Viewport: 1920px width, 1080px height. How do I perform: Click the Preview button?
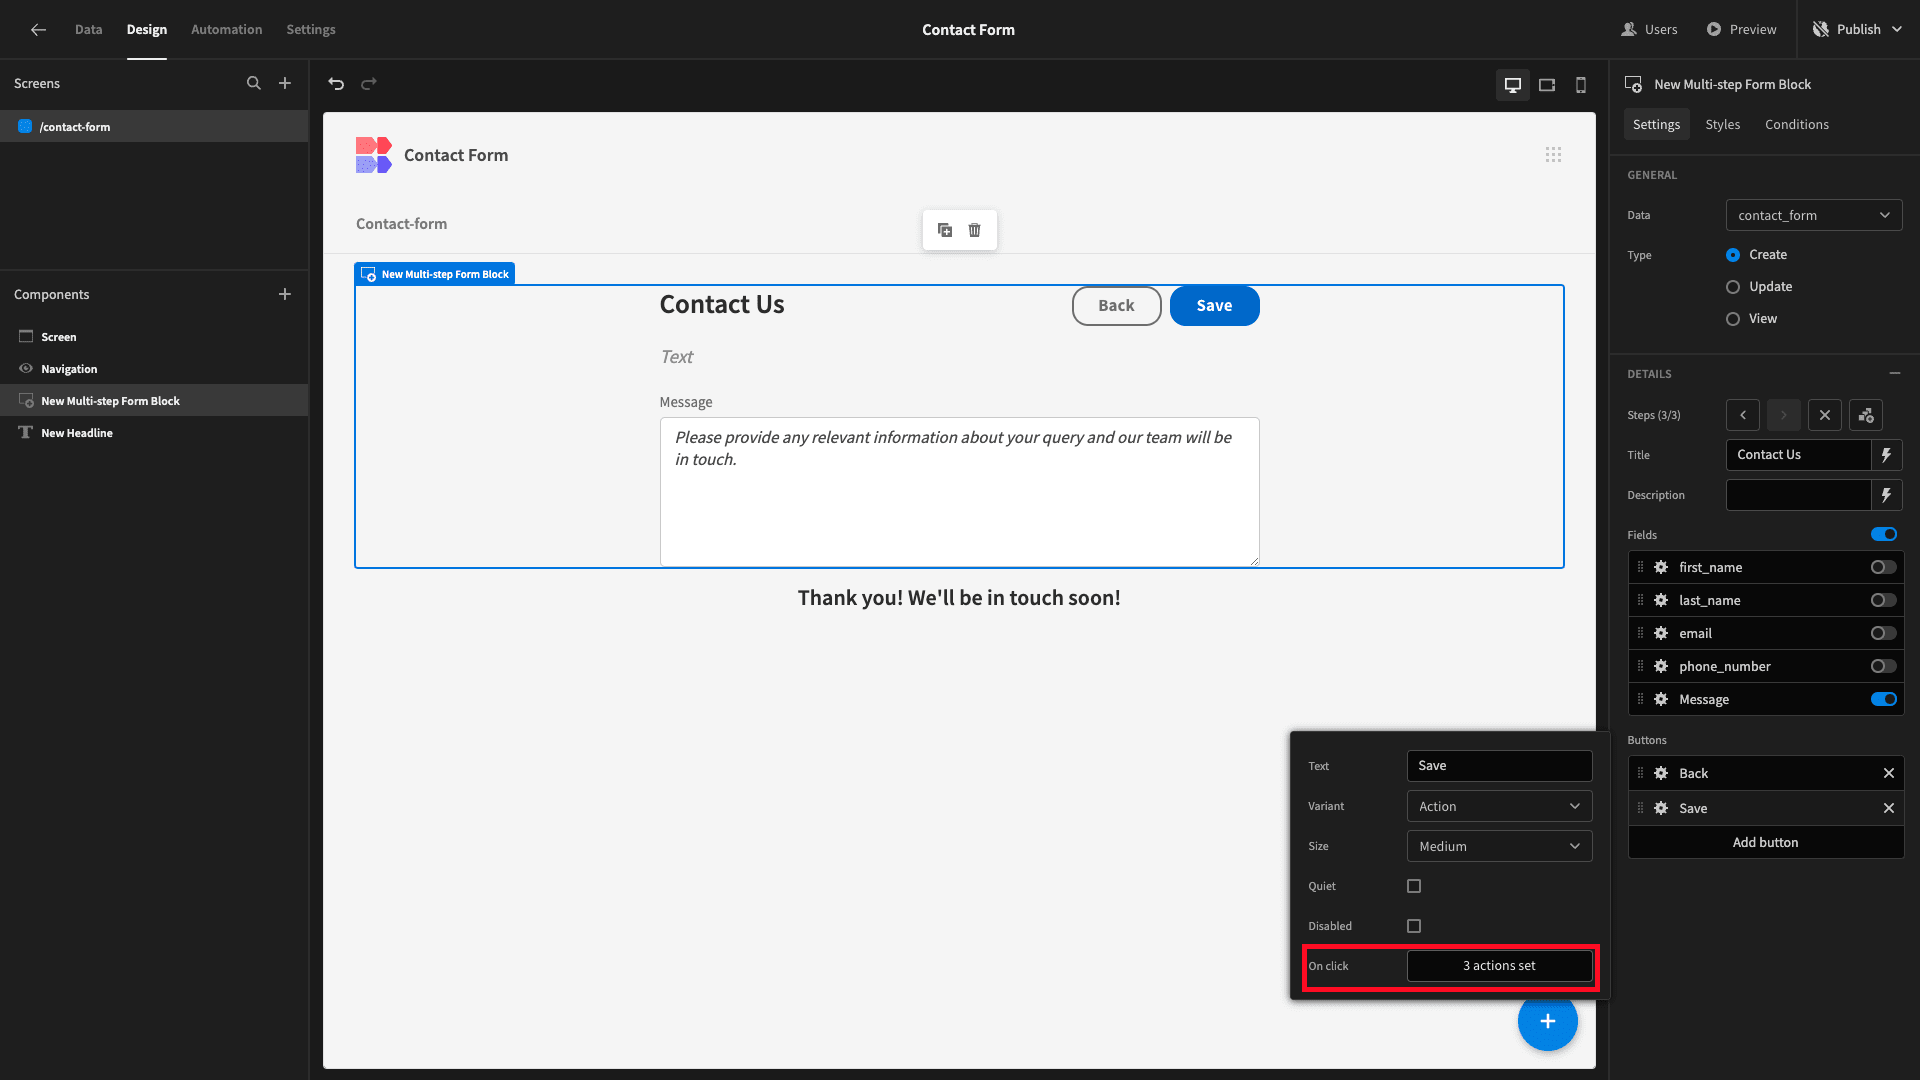pyautogui.click(x=1742, y=30)
